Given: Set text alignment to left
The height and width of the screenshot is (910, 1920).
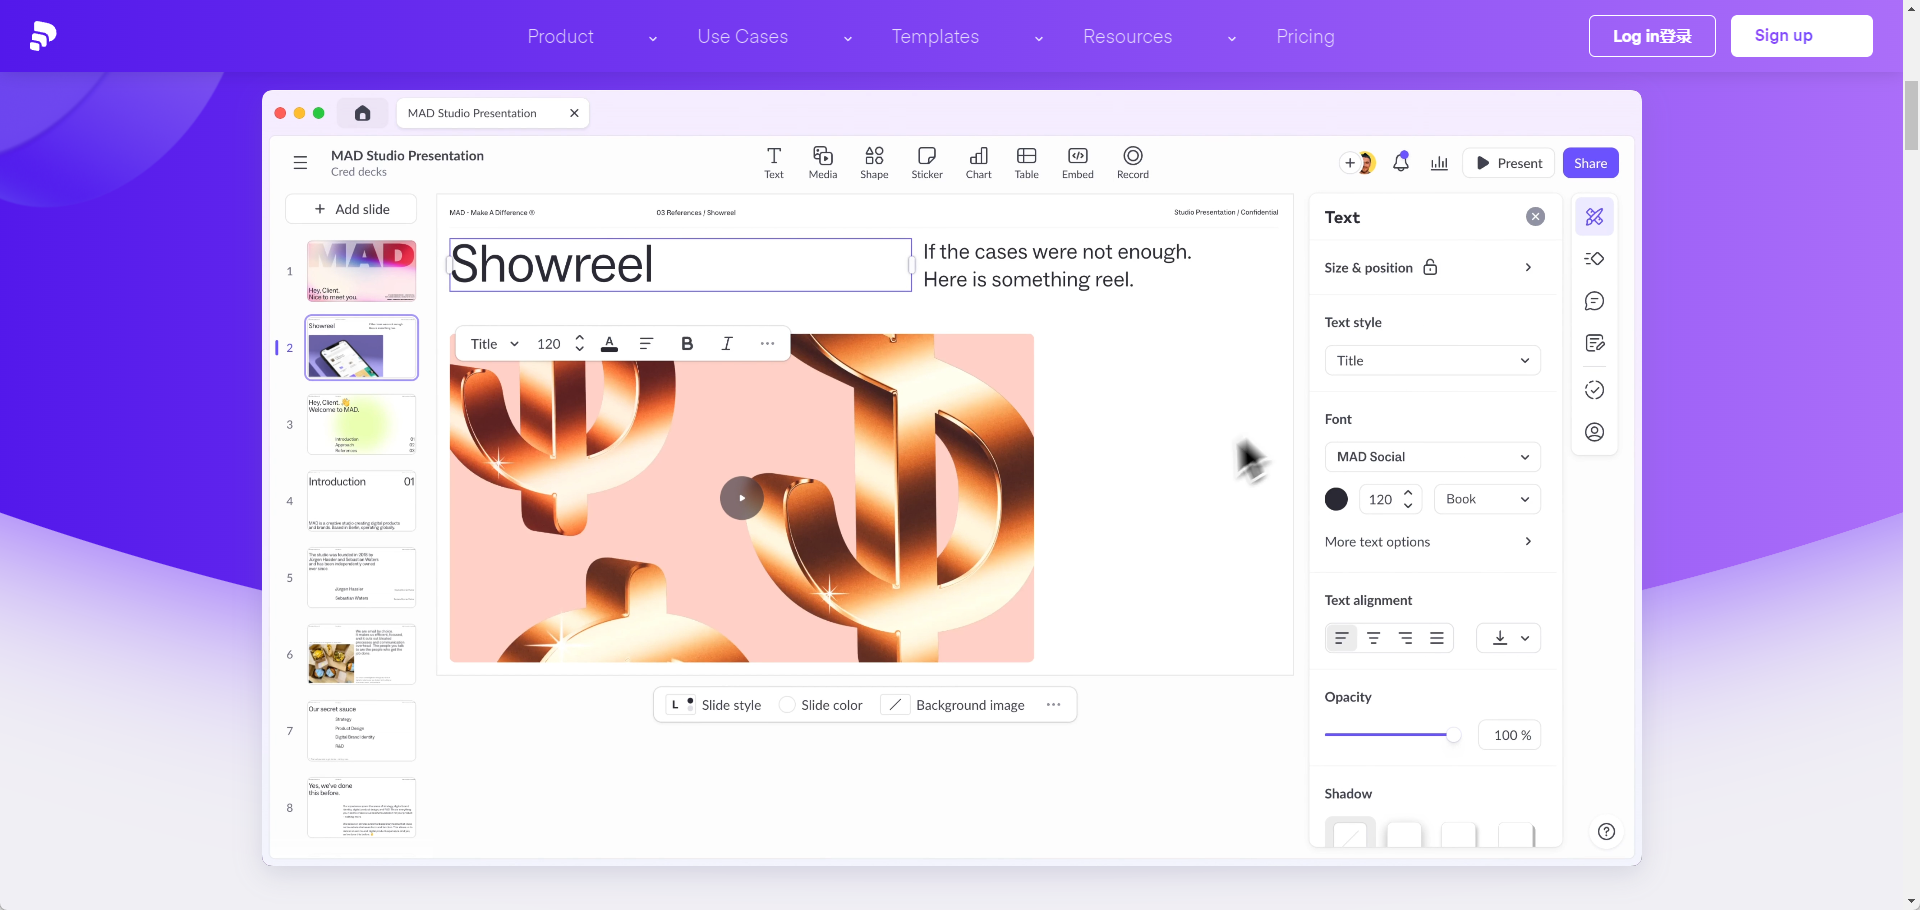Looking at the screenshot, I should point(1342,638).
